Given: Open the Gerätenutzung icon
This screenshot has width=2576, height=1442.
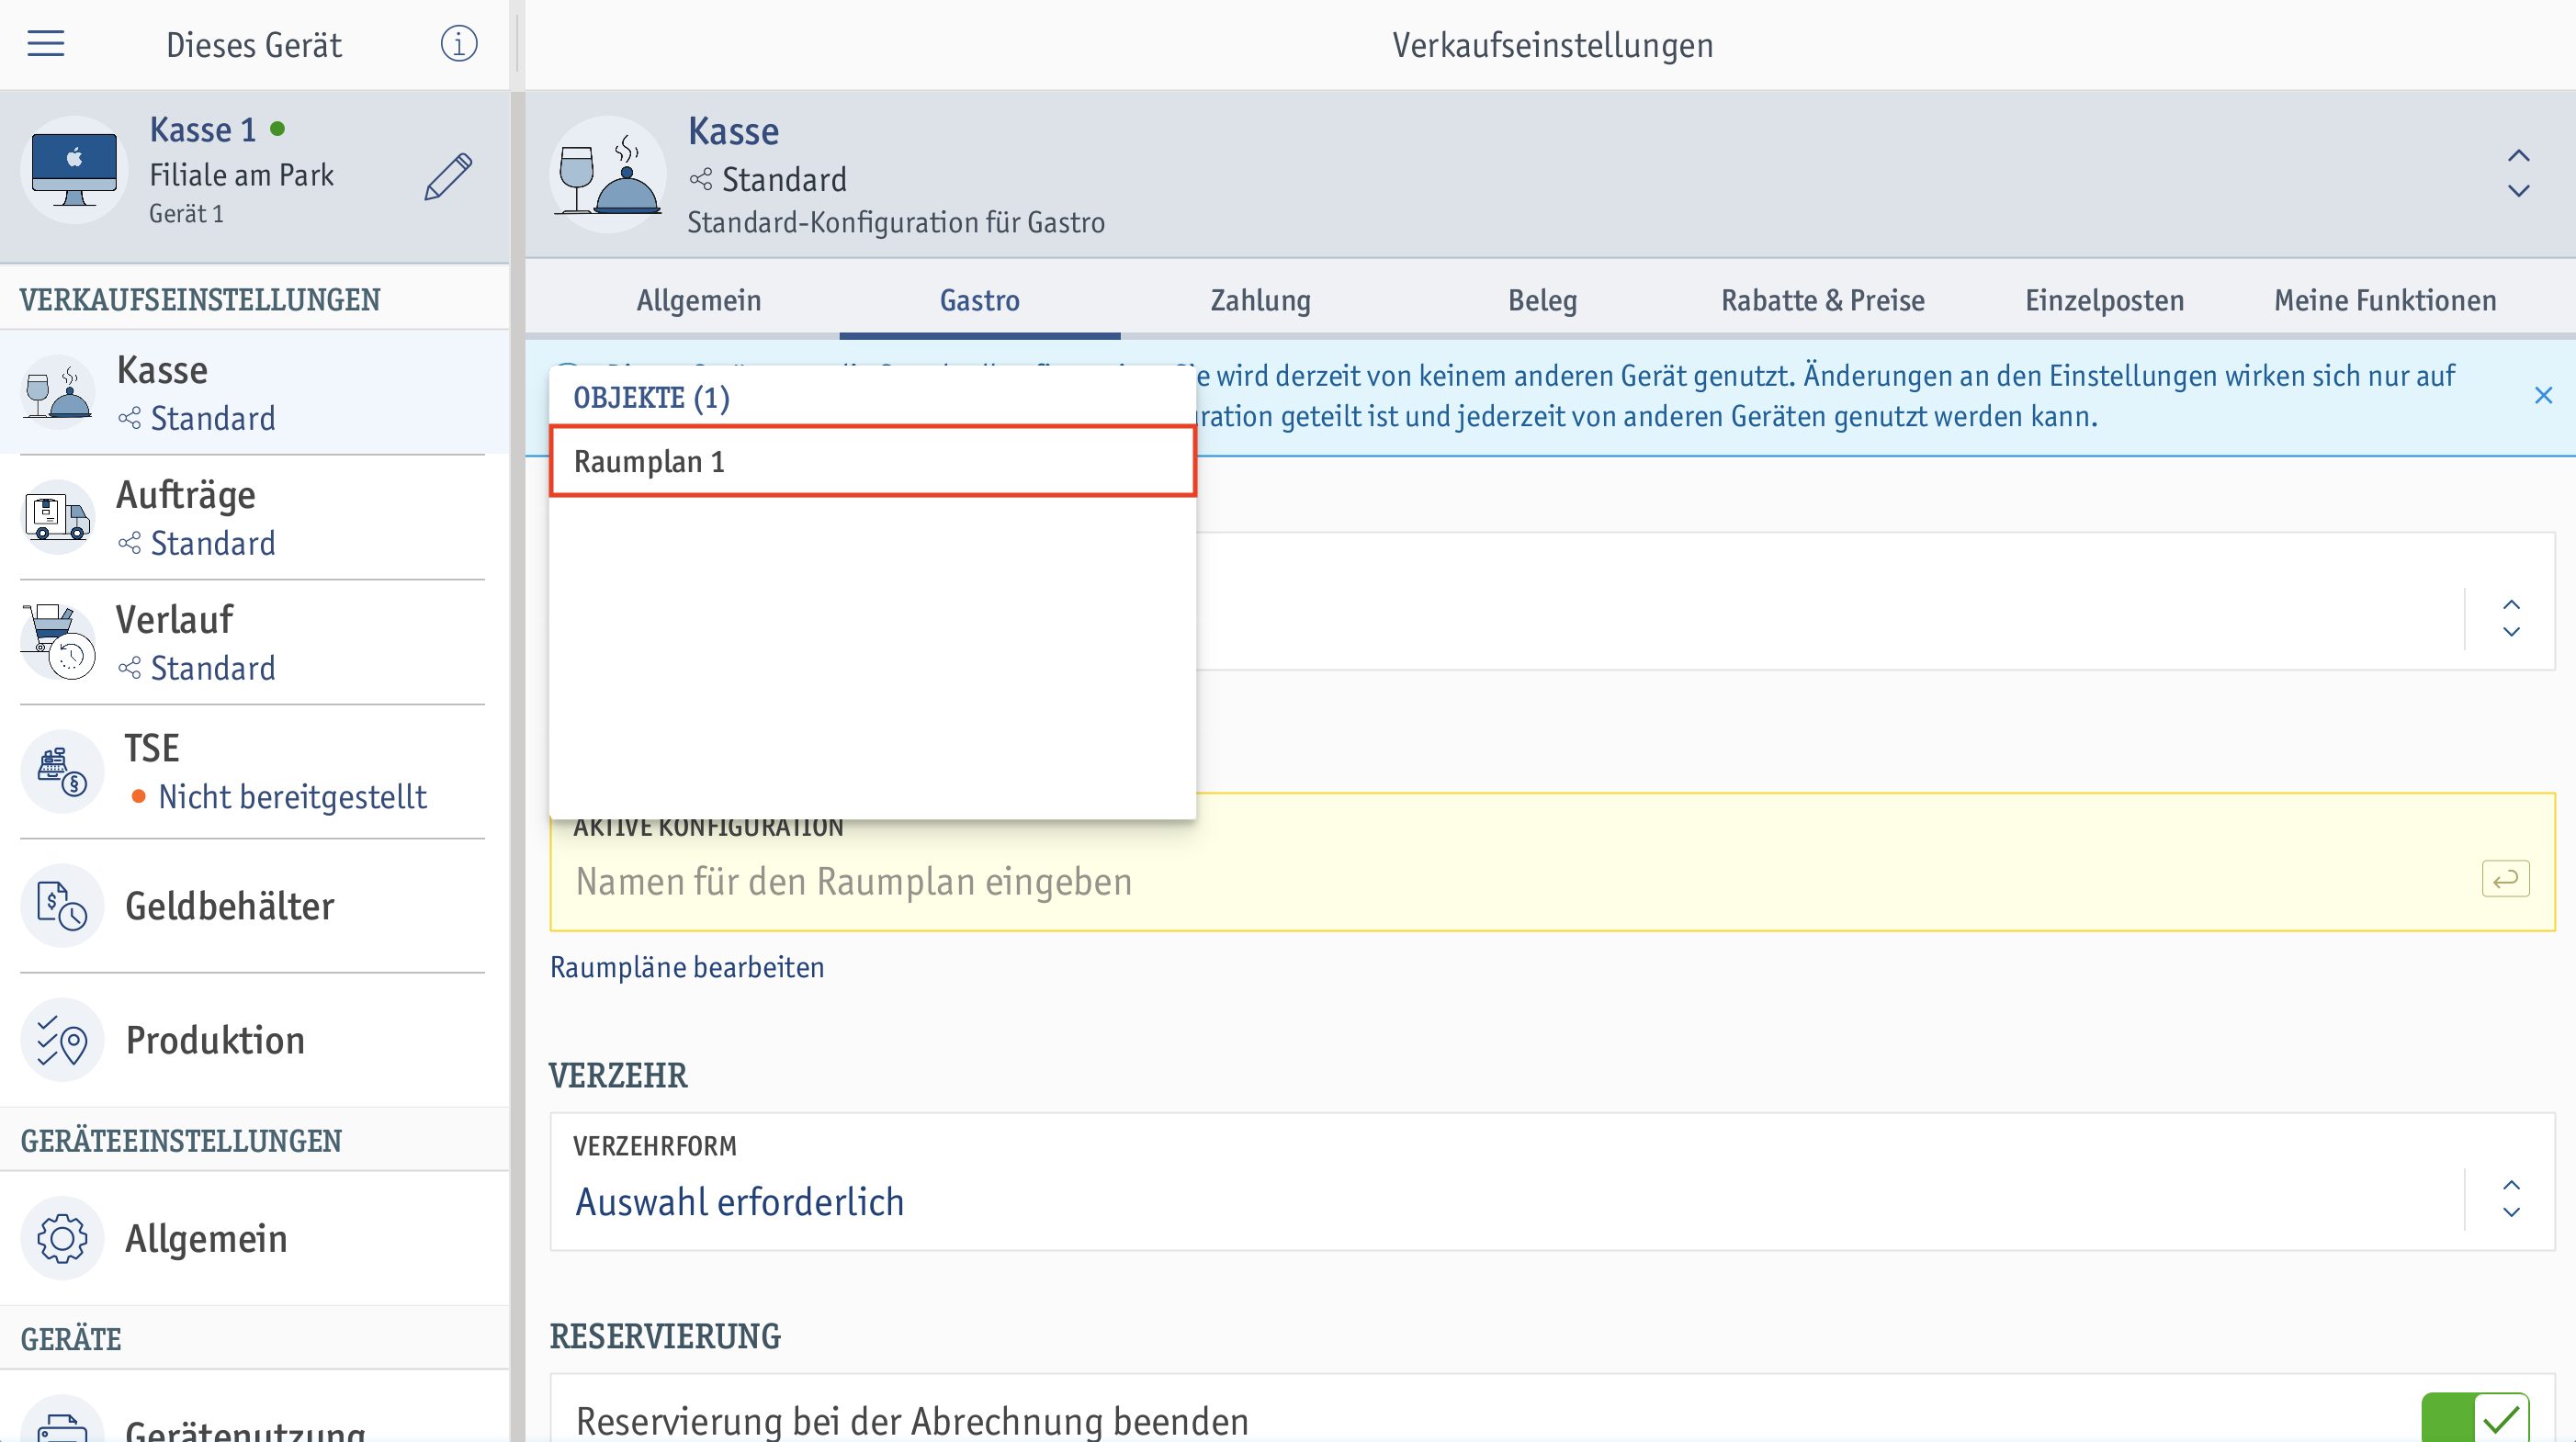Looking at the screenshot, I should click(62, 1420).
